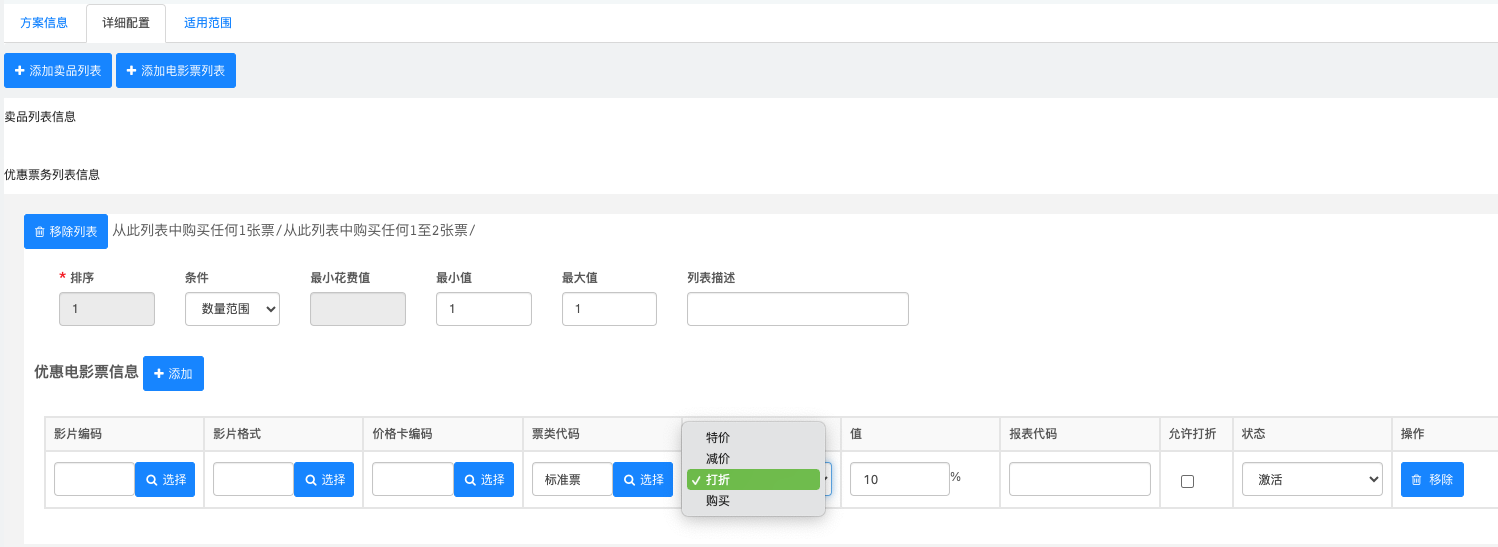Click 选择 next to the 价格卡编码 field
This screenshot has width=1498, height=547.
pos(484,479)
